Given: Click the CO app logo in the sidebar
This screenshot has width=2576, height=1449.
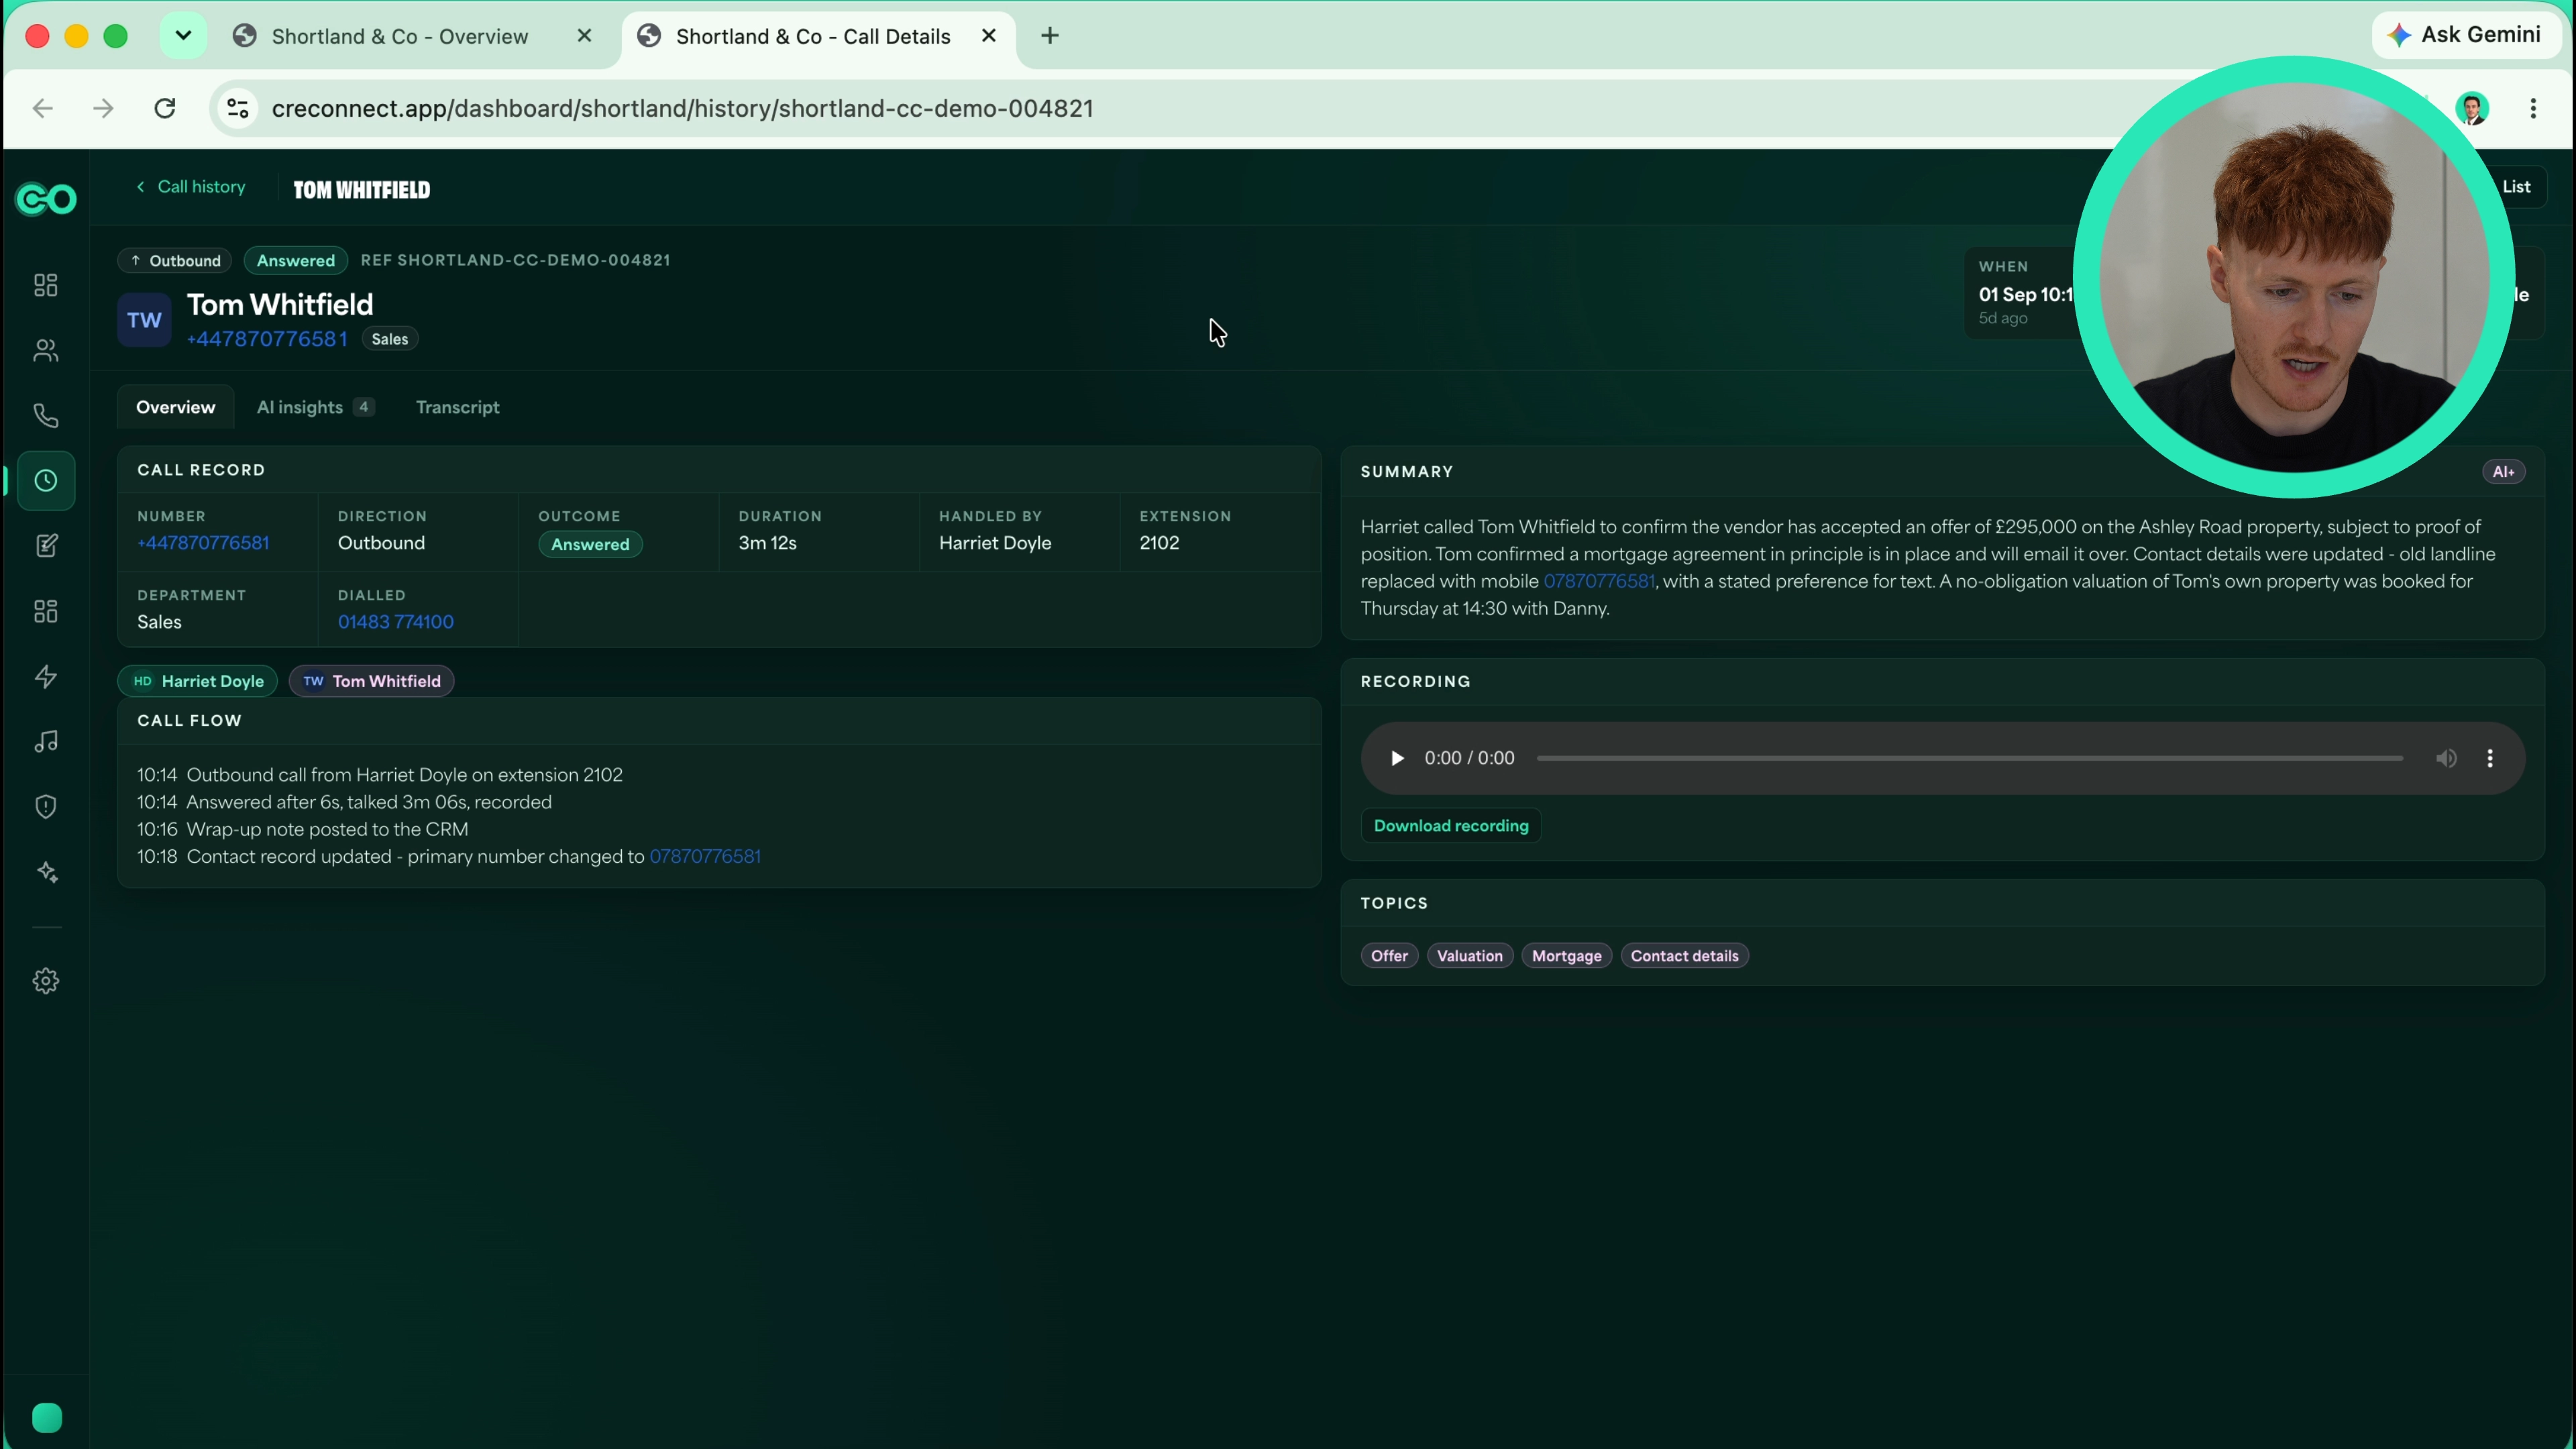Looking at the screenshot, I should pos(46,200).
